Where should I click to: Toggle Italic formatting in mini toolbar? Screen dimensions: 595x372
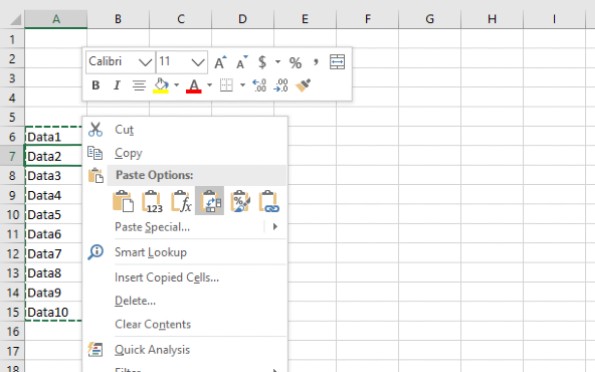(x=117, y=85)
